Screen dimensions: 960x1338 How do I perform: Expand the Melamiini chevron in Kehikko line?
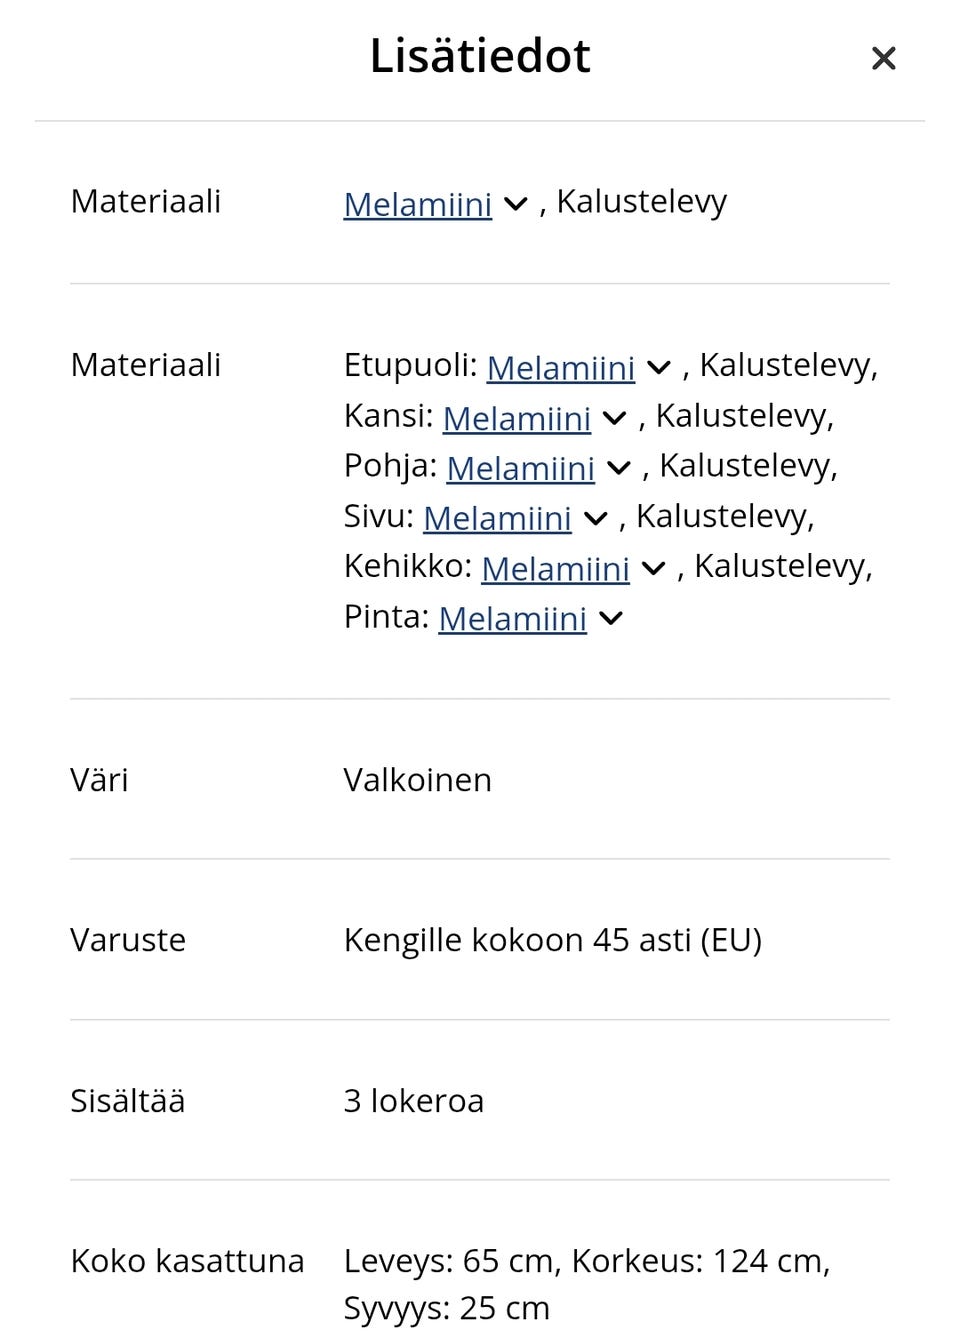coord(652,568)
